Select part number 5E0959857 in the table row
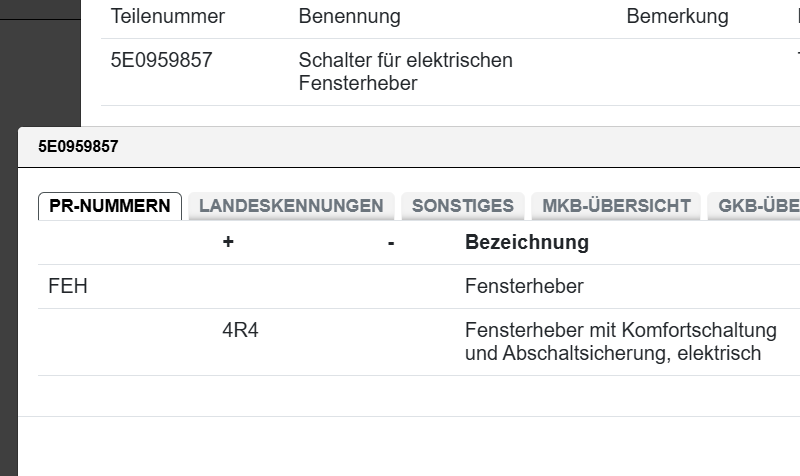The height and width of the screenshot is (476, 800). [161, 60]
